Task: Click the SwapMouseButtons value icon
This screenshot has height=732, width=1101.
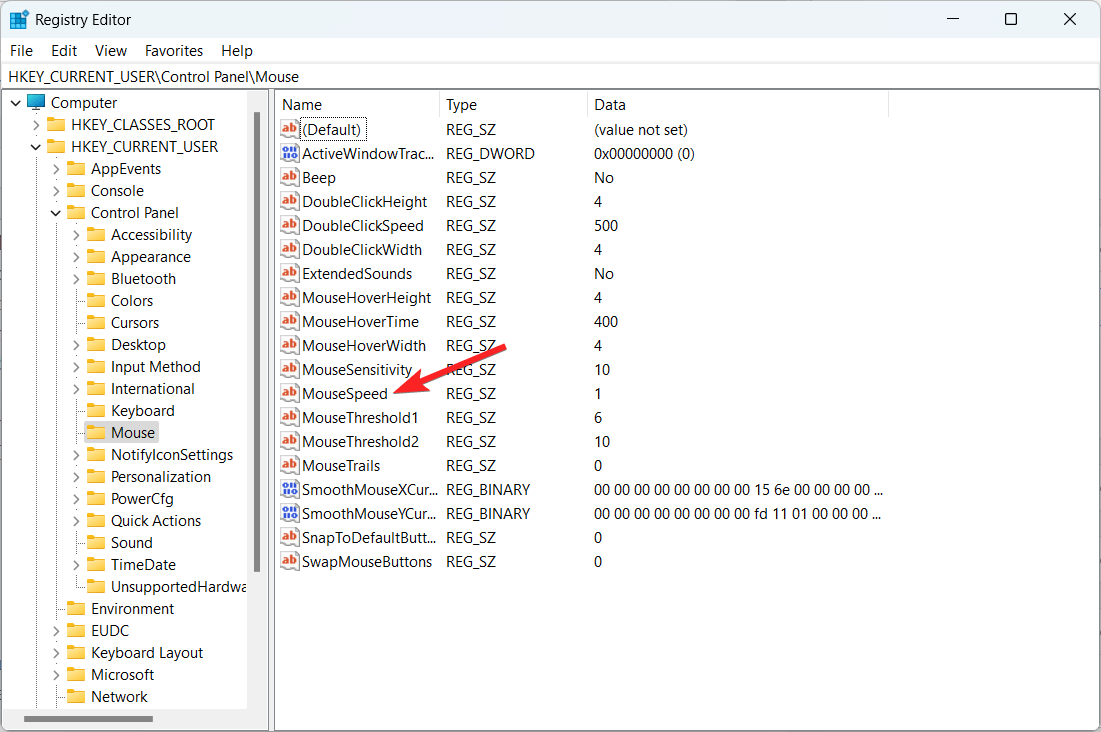Action: click(289, 561)
